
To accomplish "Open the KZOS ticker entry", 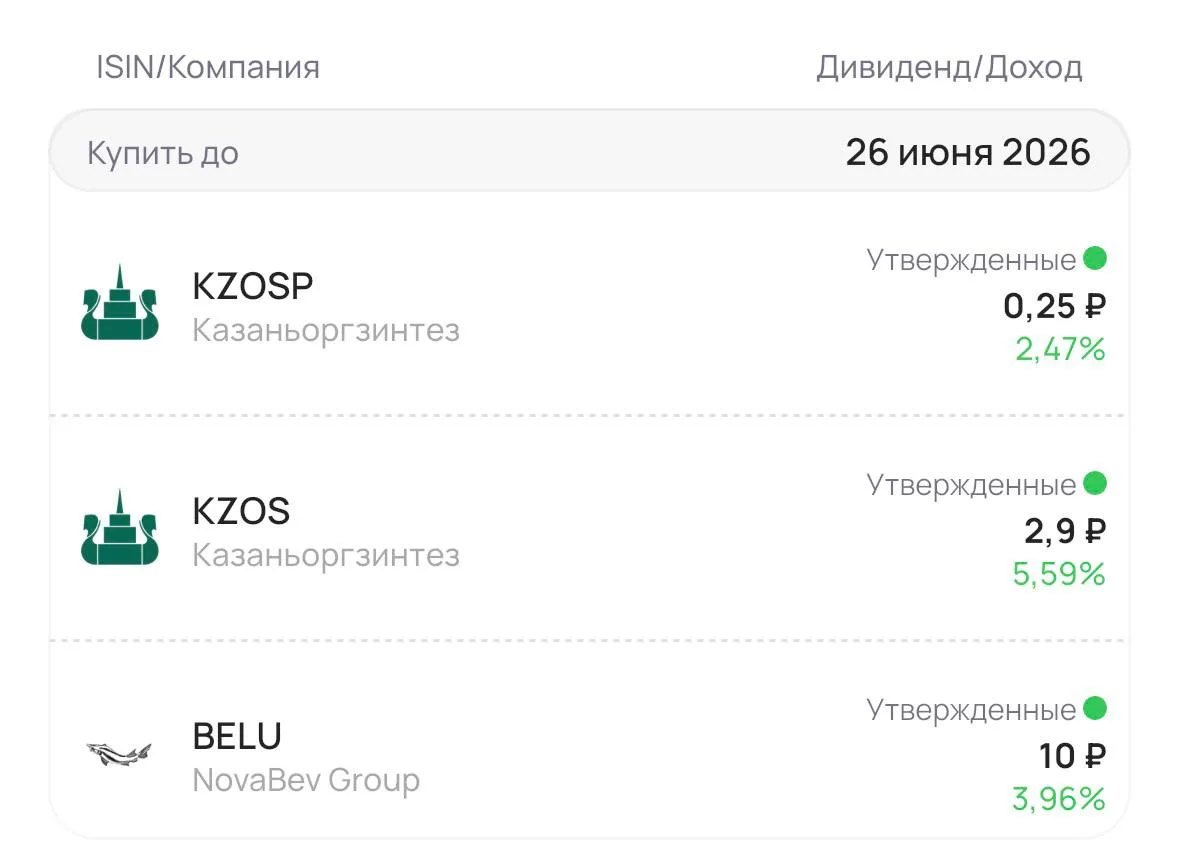I will tap(241, 511).
